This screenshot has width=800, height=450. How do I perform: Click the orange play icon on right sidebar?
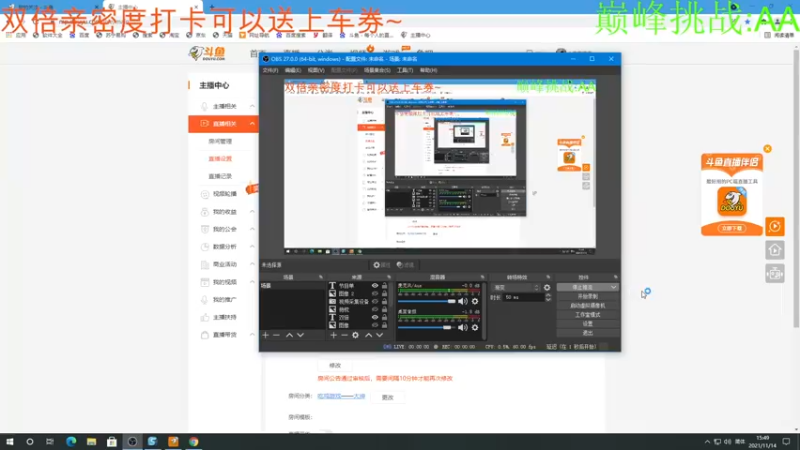774,226
